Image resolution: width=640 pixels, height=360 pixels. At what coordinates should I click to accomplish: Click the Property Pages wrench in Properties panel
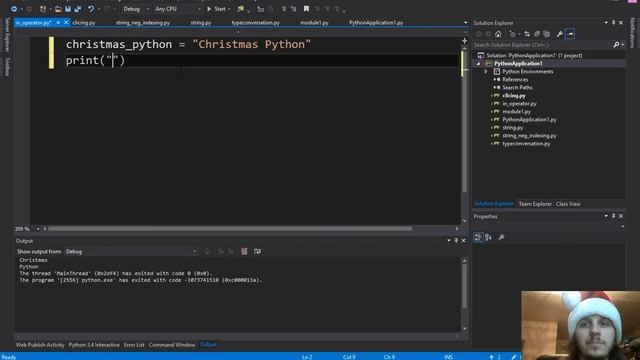click(x=502, y=237)
